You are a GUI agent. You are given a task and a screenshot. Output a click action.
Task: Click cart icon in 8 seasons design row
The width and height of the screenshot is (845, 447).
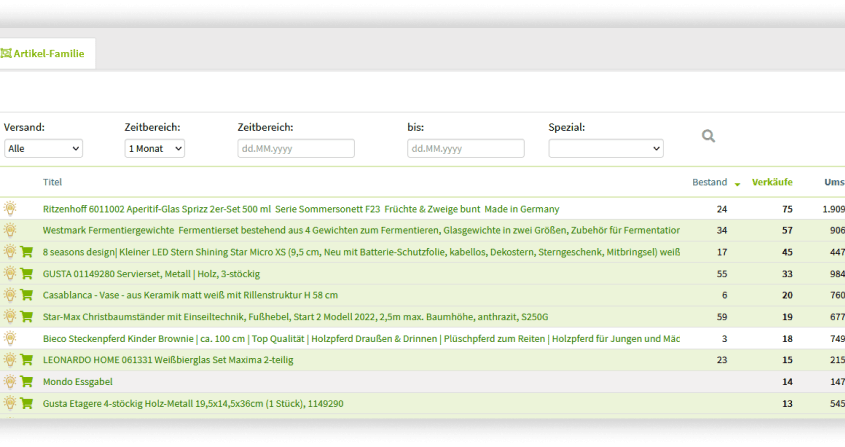pyautogui.click(x=26, y=252)
